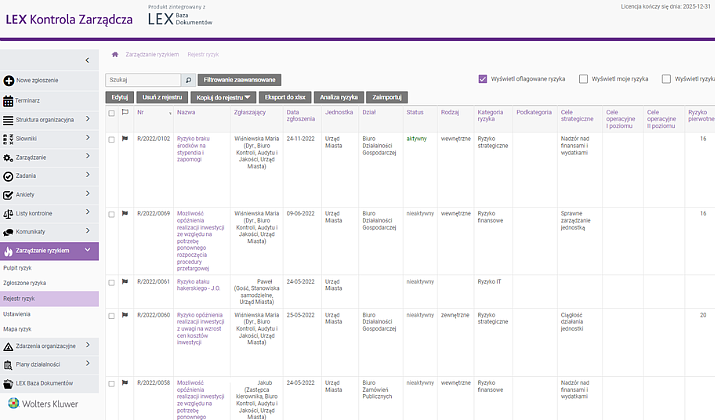This screenshot has height=420, width=715.
Task: Collapse the sidebar with the top arrow
Action: click(x=88, y=61)
